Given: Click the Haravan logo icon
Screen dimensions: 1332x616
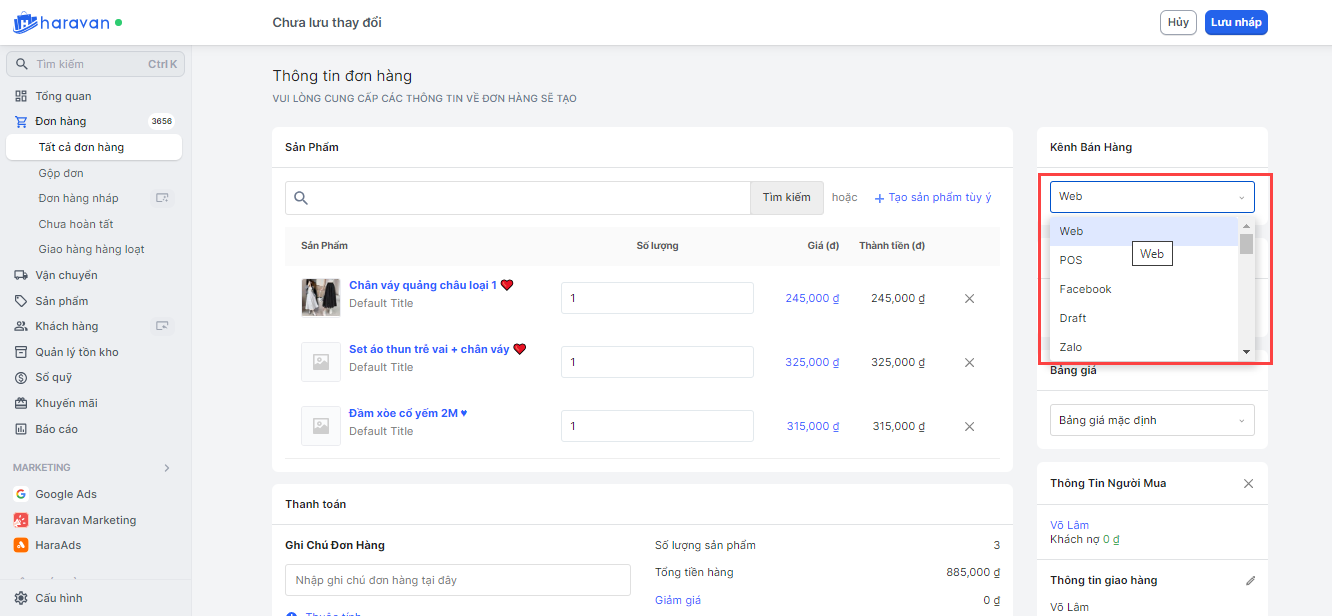Looking at the screenshot, I should point(25,22).
